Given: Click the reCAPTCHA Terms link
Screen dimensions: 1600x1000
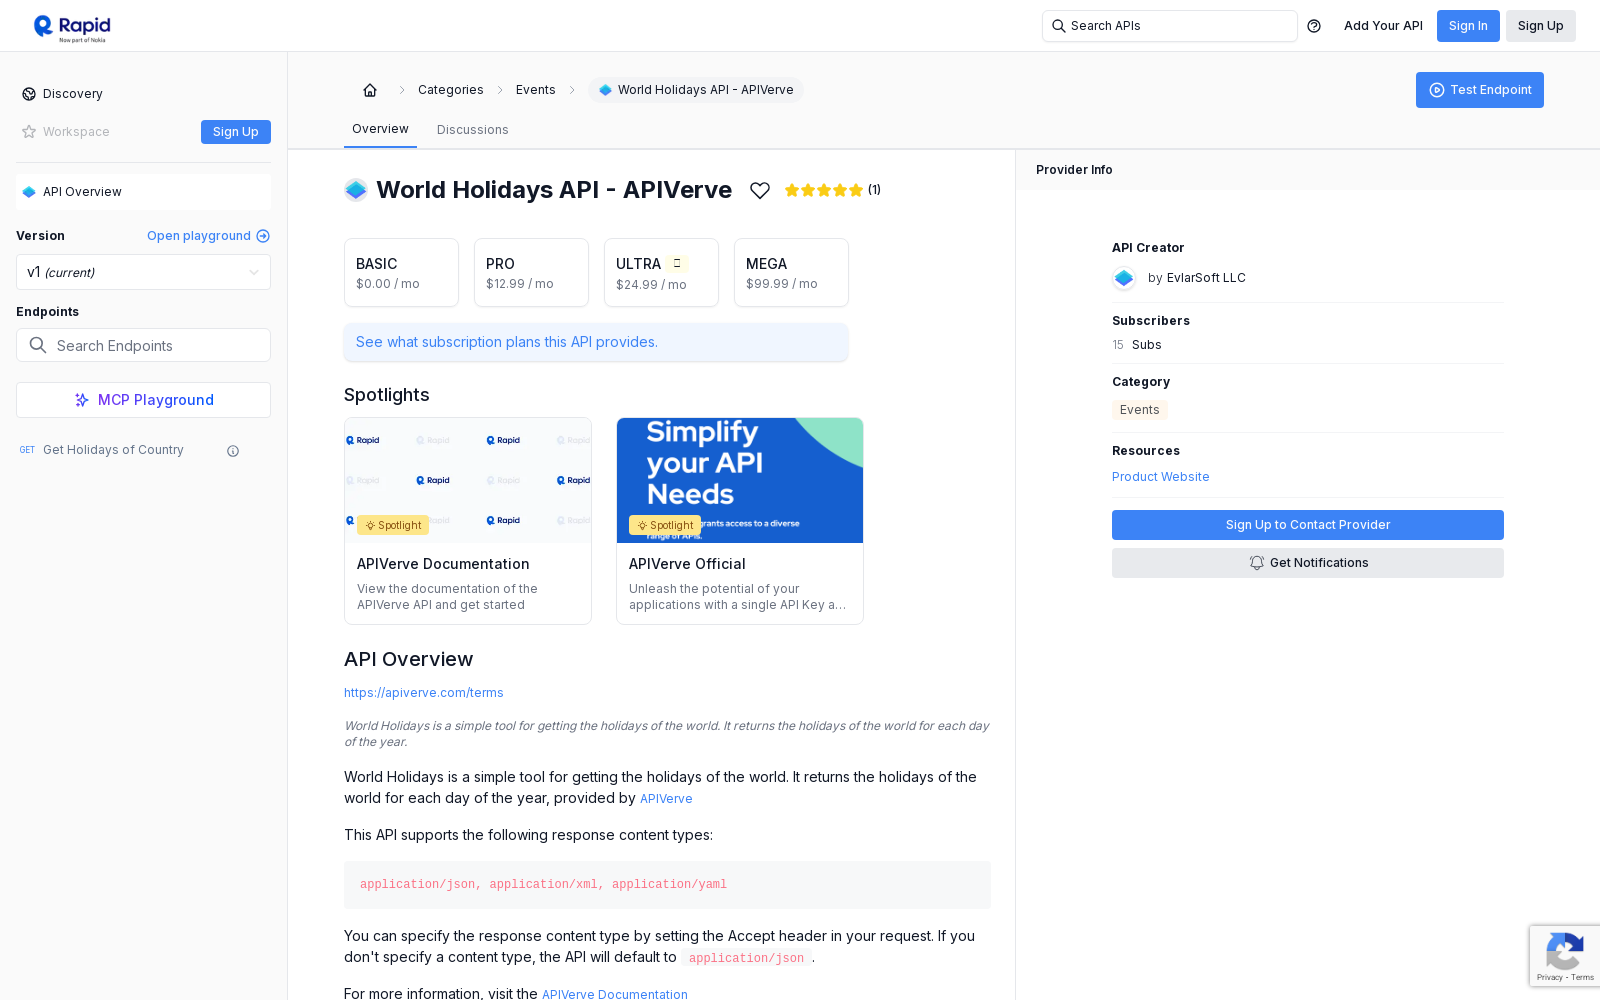Looking at the screenshot, I should (x=1583, y=977).
